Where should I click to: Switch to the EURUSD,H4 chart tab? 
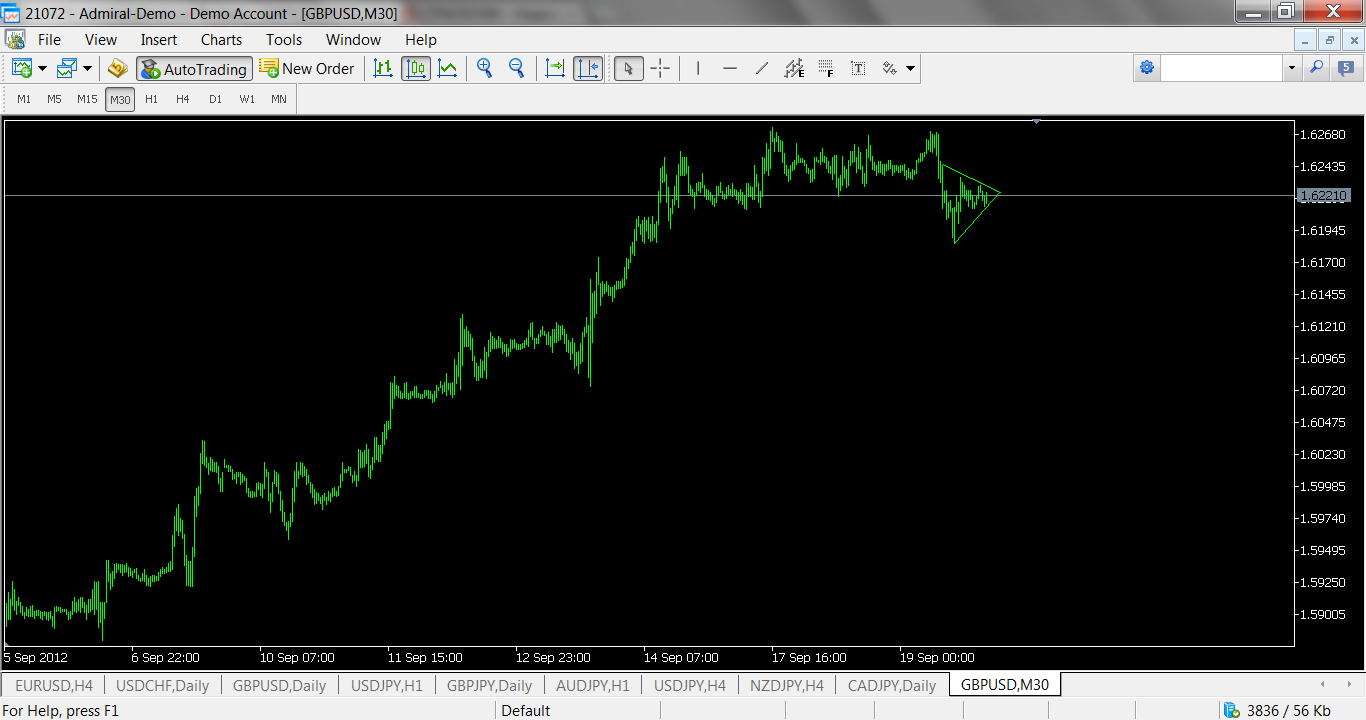[x=54, y=685]
